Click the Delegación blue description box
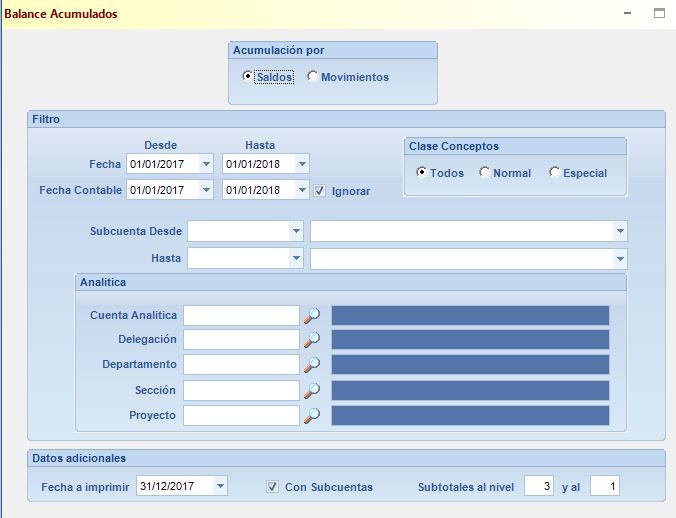The width and height of the screenshot is (676, 518). pos(470,340)
